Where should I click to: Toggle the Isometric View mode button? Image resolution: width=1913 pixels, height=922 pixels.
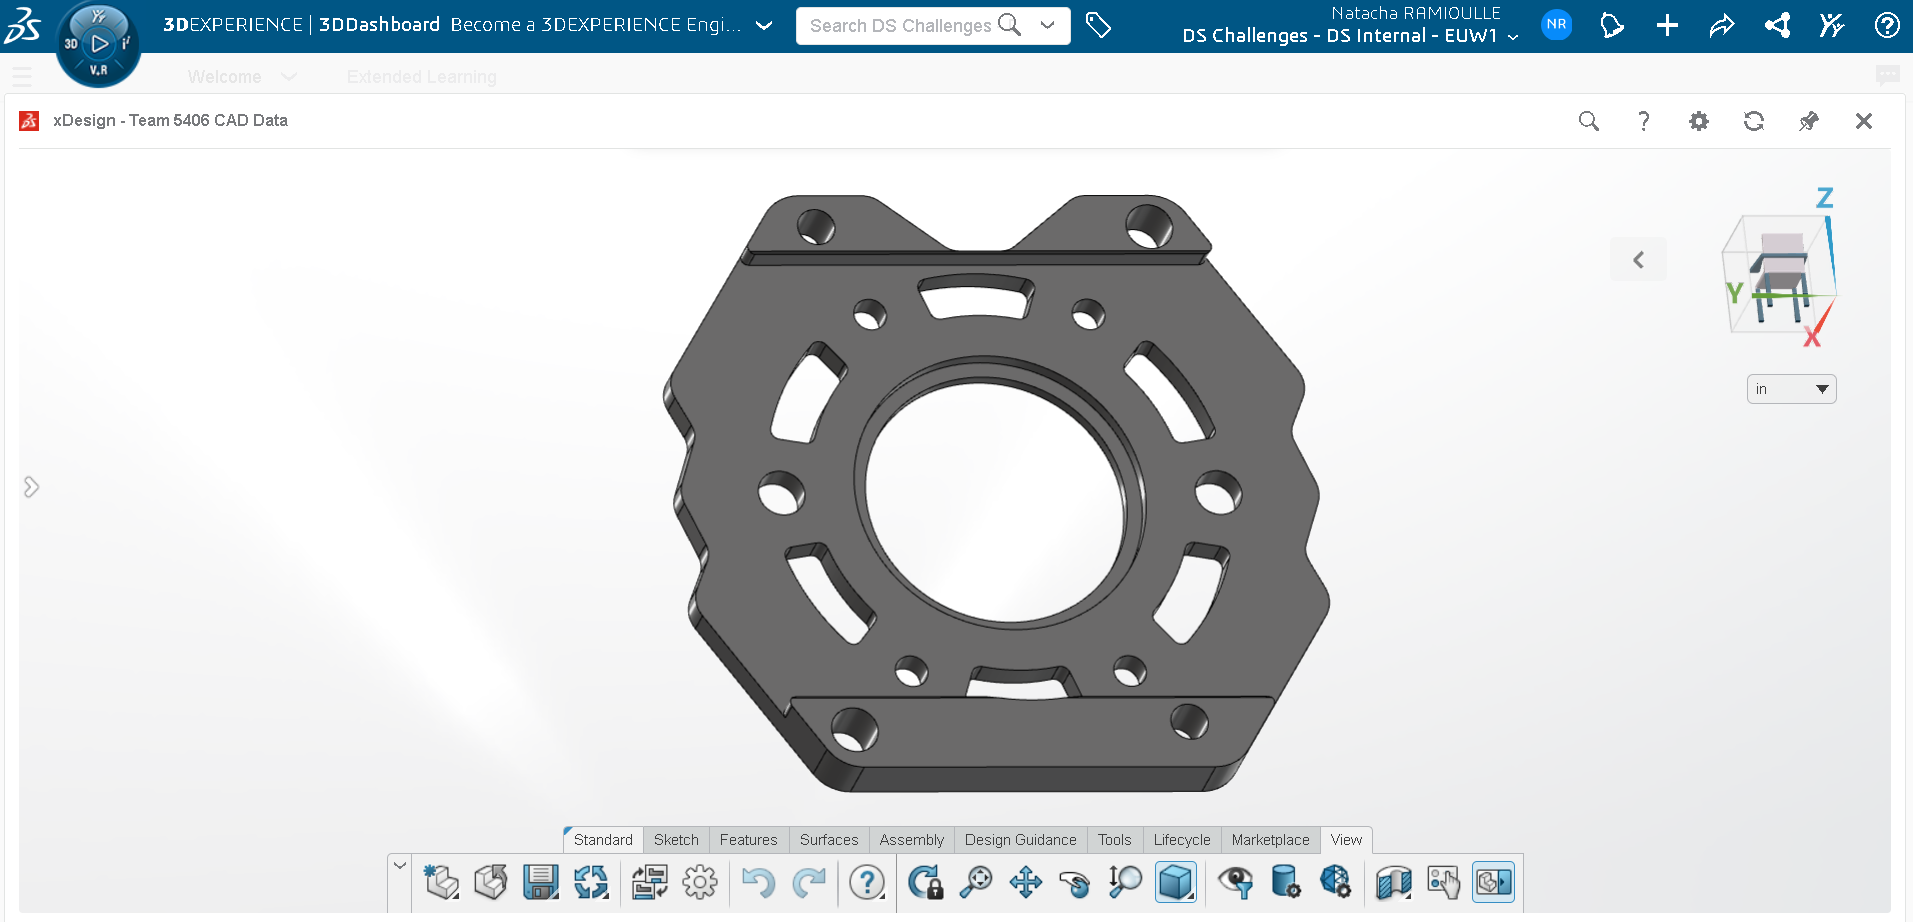coord(1176,882)
